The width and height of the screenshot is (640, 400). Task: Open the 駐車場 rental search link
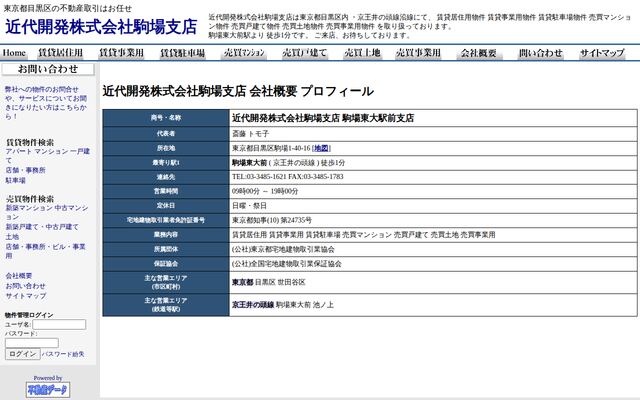(x=16, y=180)
